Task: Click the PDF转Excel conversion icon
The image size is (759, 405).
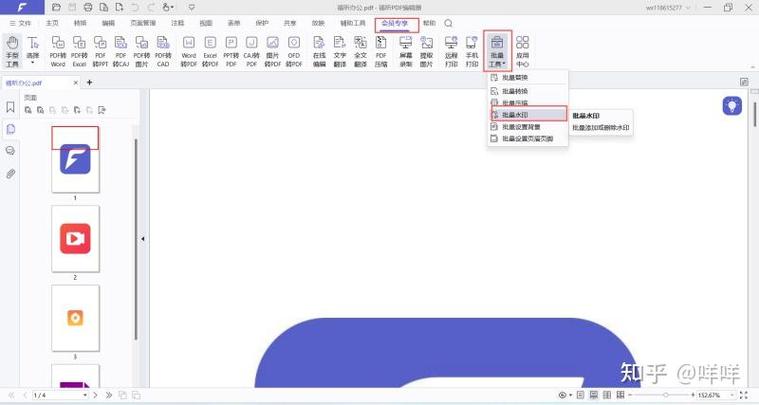Action: (x=79, y=50)
